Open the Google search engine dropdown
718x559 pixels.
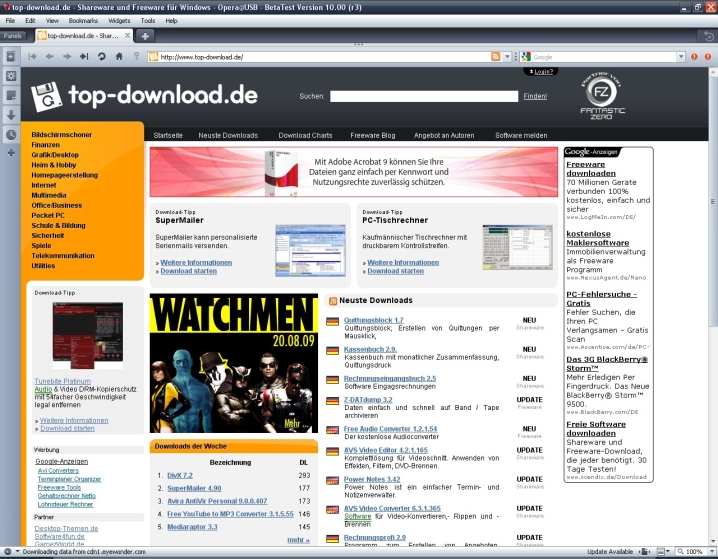point(526,57)
